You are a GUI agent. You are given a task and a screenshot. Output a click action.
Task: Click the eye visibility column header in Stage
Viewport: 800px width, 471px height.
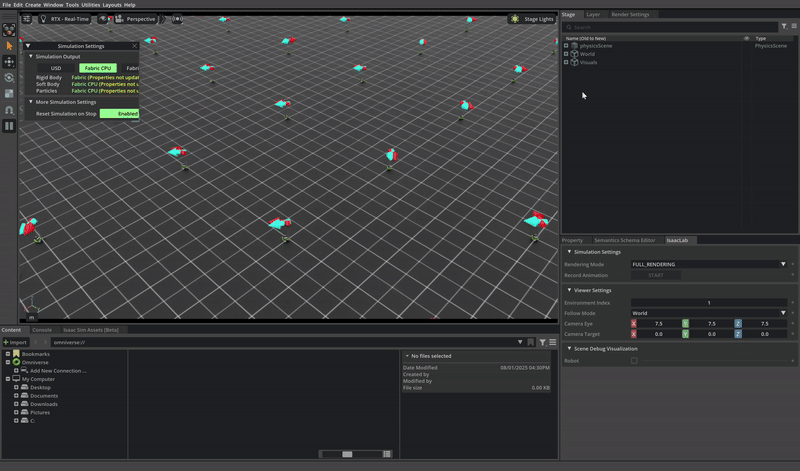(x=746, y=38)
